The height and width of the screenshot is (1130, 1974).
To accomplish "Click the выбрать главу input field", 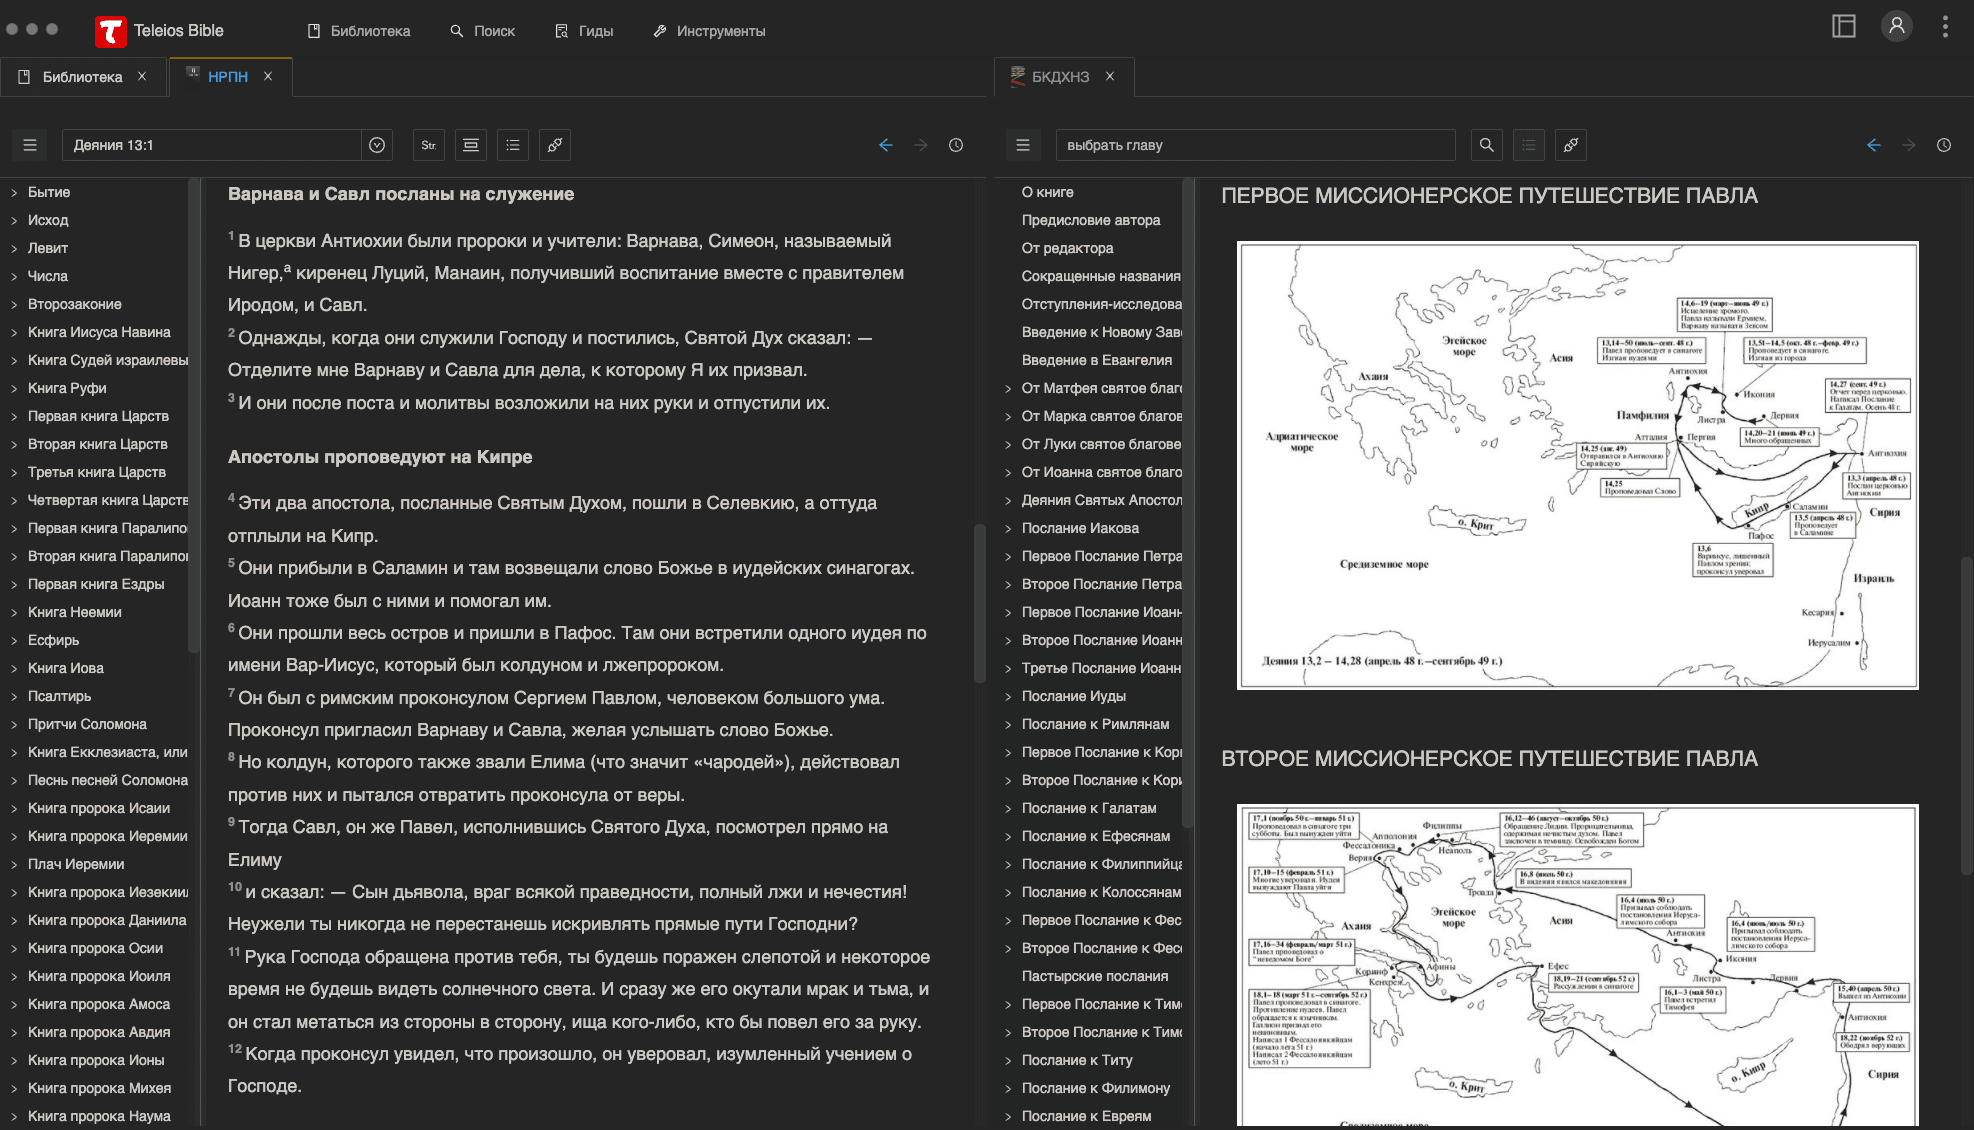I will (1256, 145).
